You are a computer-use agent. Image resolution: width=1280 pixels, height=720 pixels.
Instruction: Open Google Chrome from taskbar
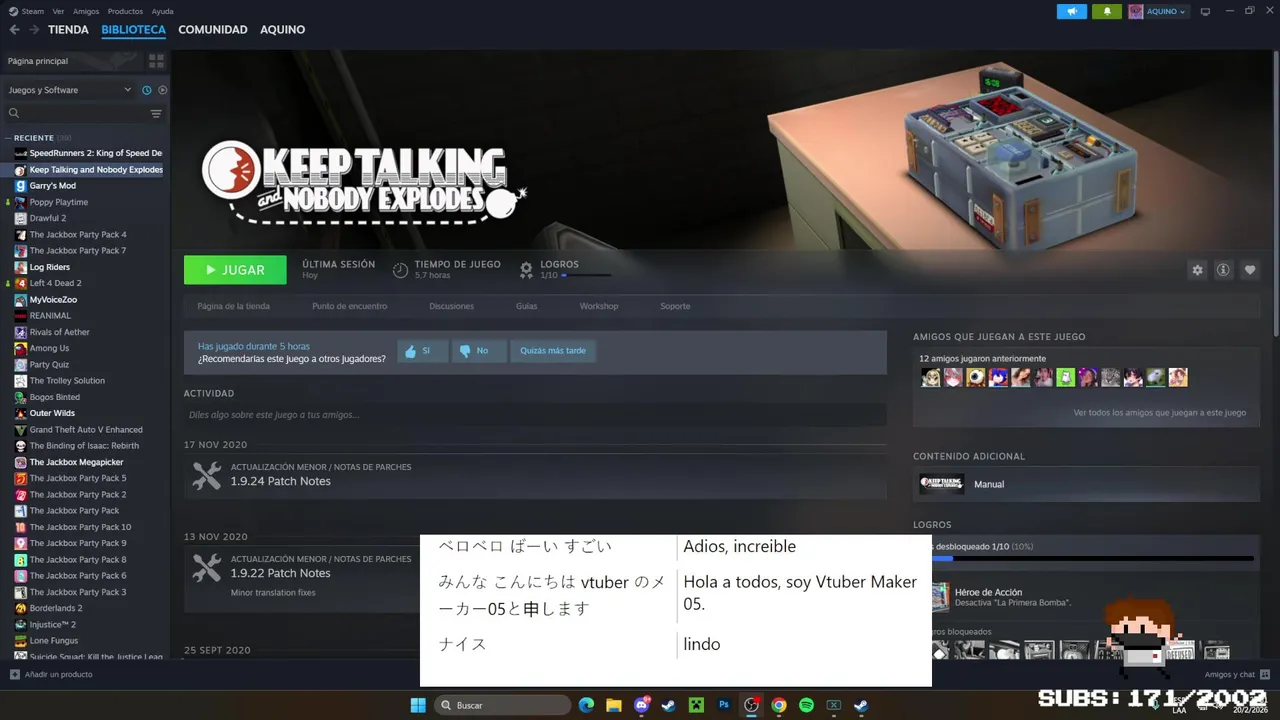point(779,705)
